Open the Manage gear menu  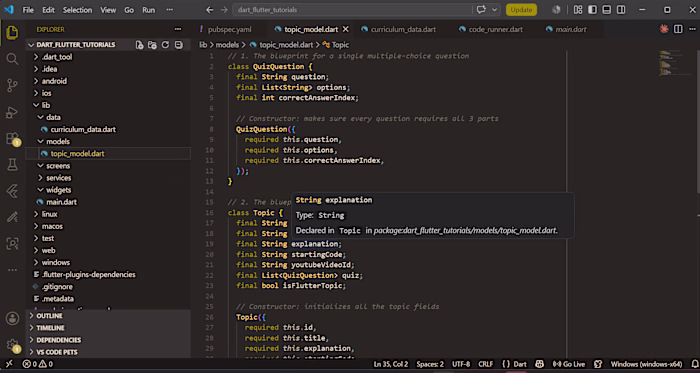[12, 345]
